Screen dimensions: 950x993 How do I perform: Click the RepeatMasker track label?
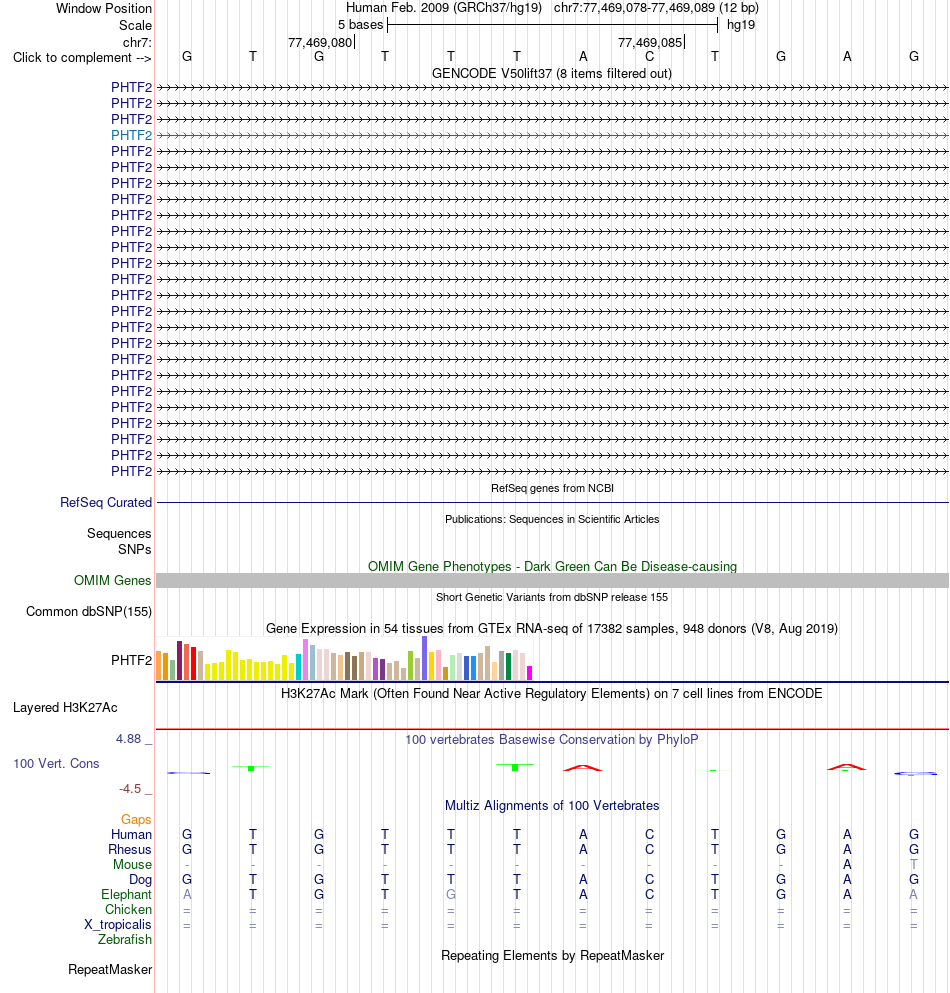(x=110, y=970)
